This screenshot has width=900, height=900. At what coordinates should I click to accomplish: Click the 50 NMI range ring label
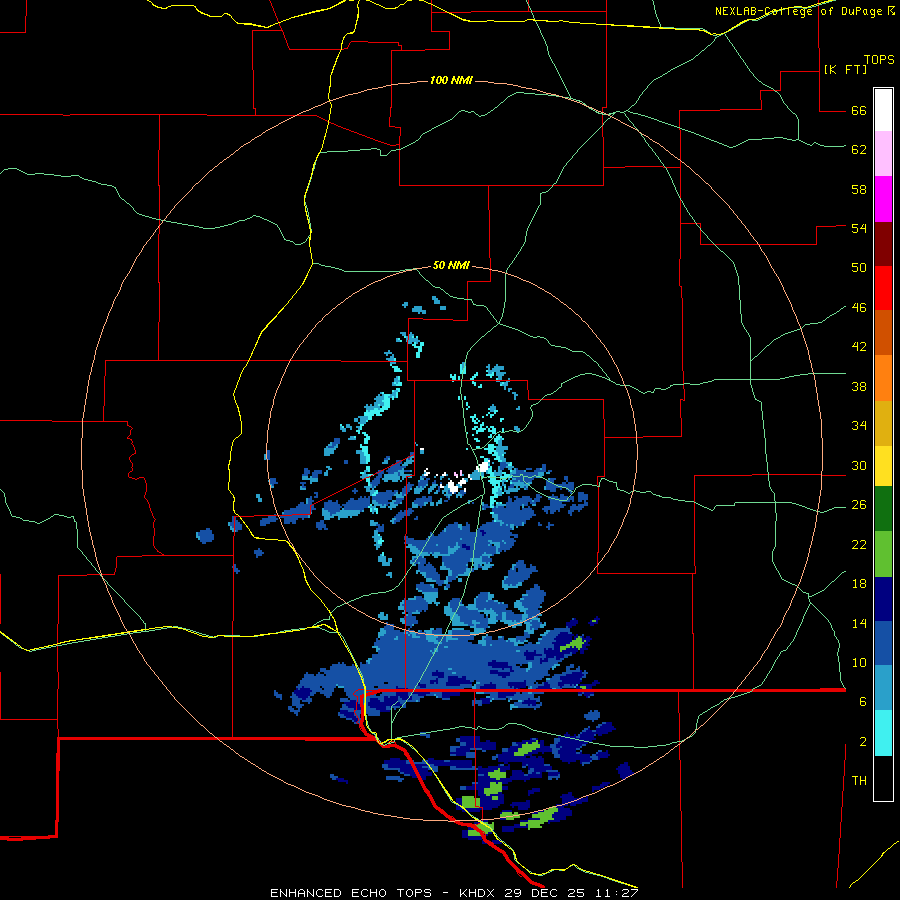[451, 265]
